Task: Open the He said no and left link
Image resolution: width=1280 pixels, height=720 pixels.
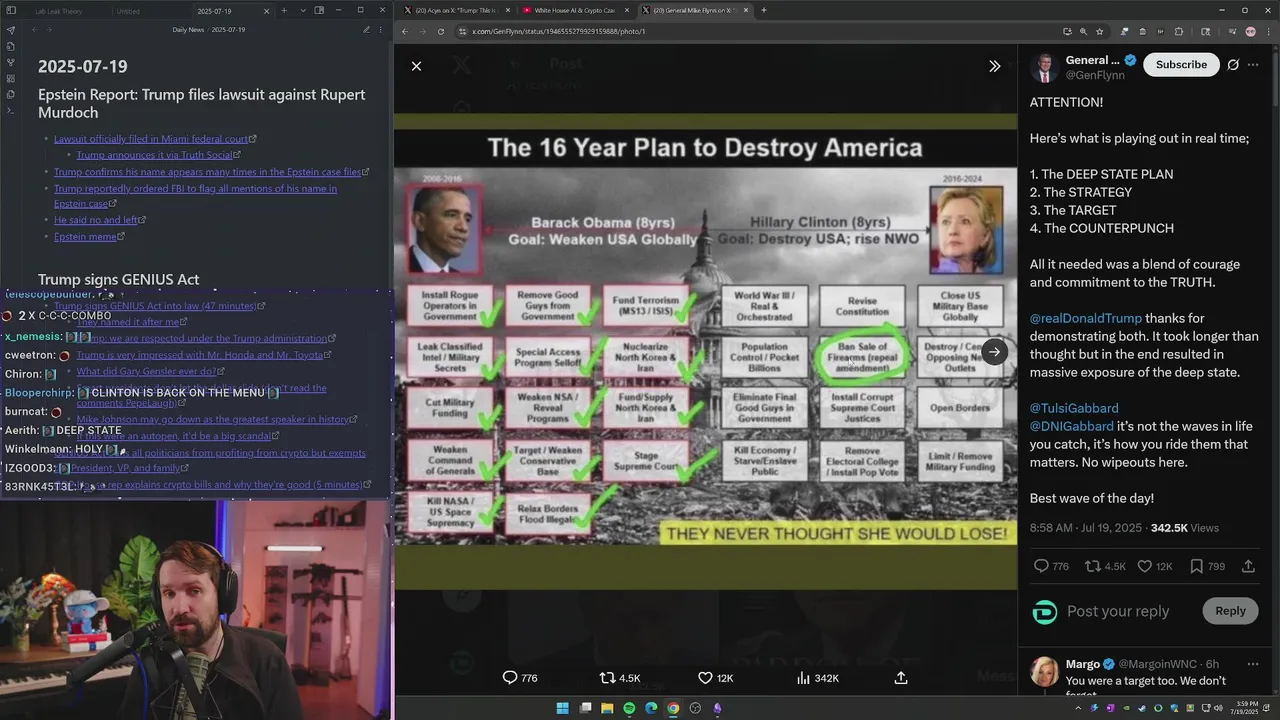Action: point(96,220)
